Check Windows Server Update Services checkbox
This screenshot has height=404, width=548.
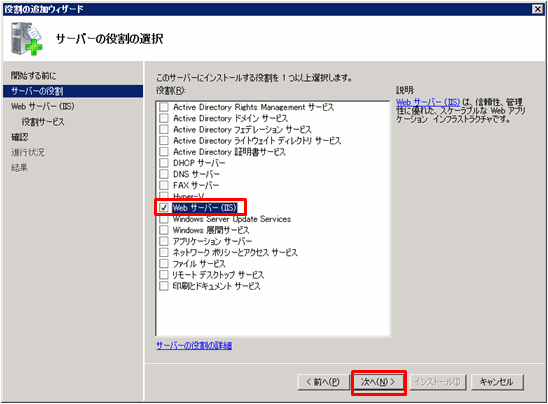point(164,219)
